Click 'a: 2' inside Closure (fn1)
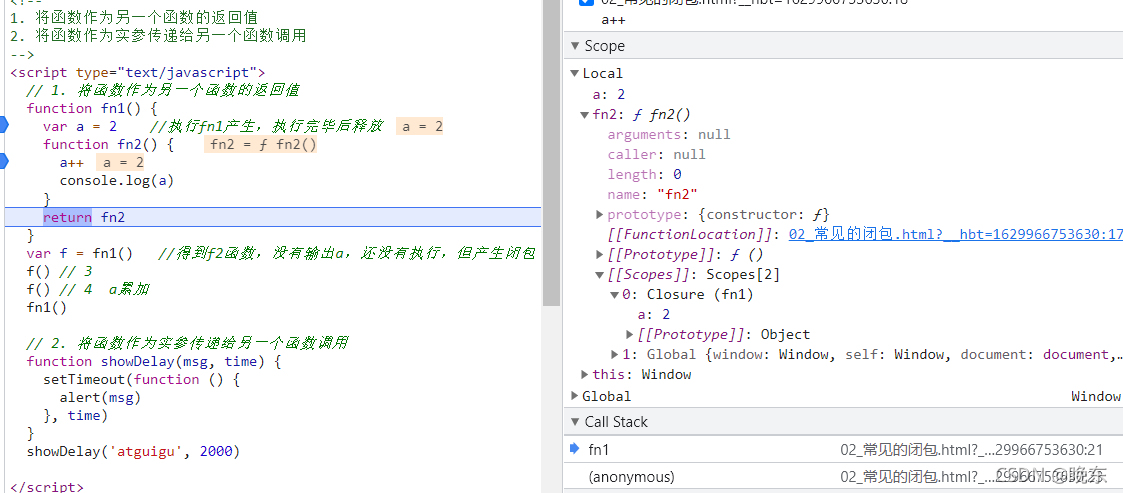Image resolution: width=1123 pixels, height=493 pixels. point(654,315)
